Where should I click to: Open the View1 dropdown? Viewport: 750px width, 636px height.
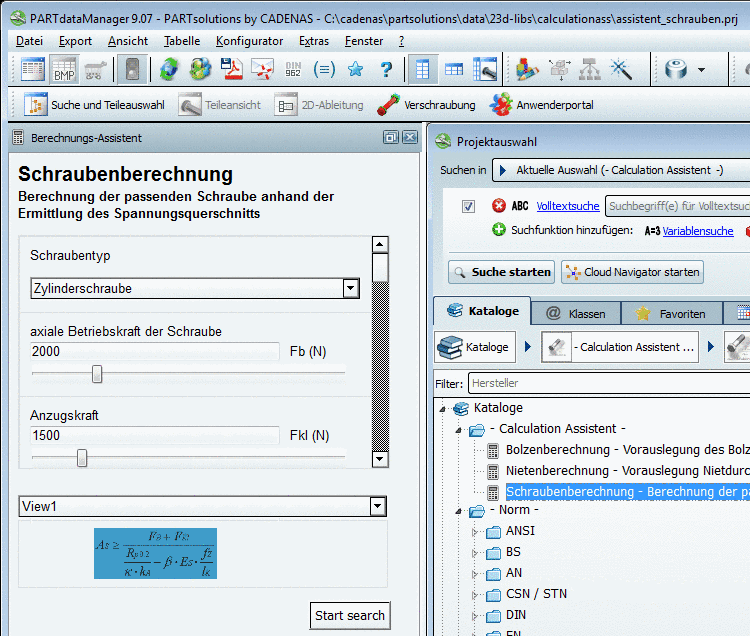coord(377,506)
